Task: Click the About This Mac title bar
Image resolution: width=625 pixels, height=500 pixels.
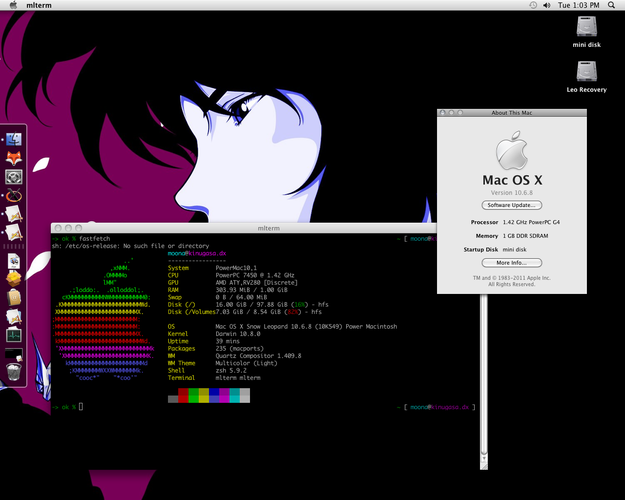Action: (x=512, y=113)
